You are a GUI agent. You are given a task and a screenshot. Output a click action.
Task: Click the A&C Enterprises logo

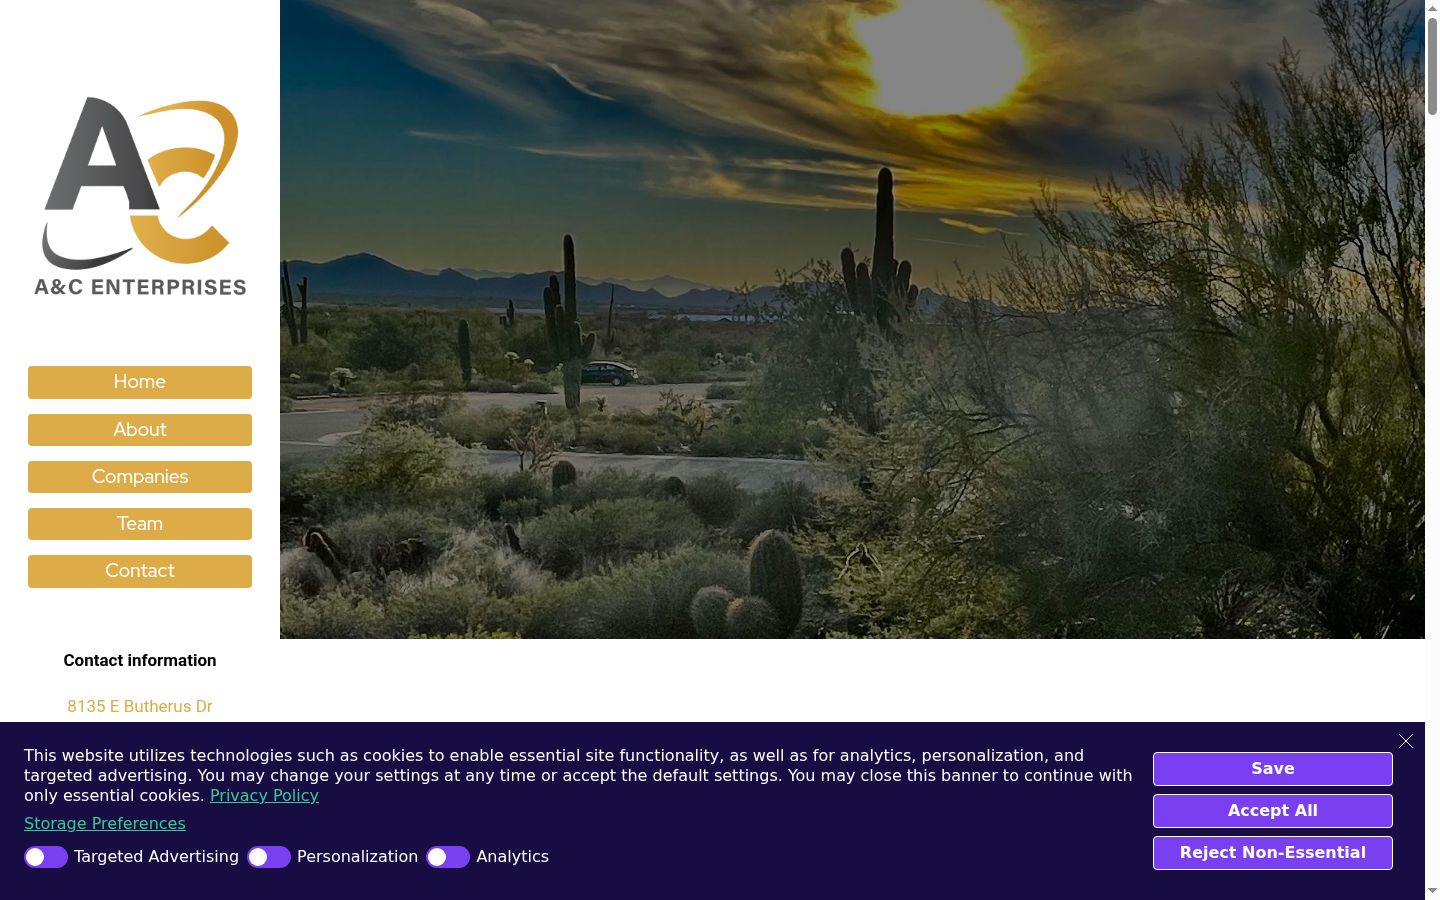(x=140, y=196)
